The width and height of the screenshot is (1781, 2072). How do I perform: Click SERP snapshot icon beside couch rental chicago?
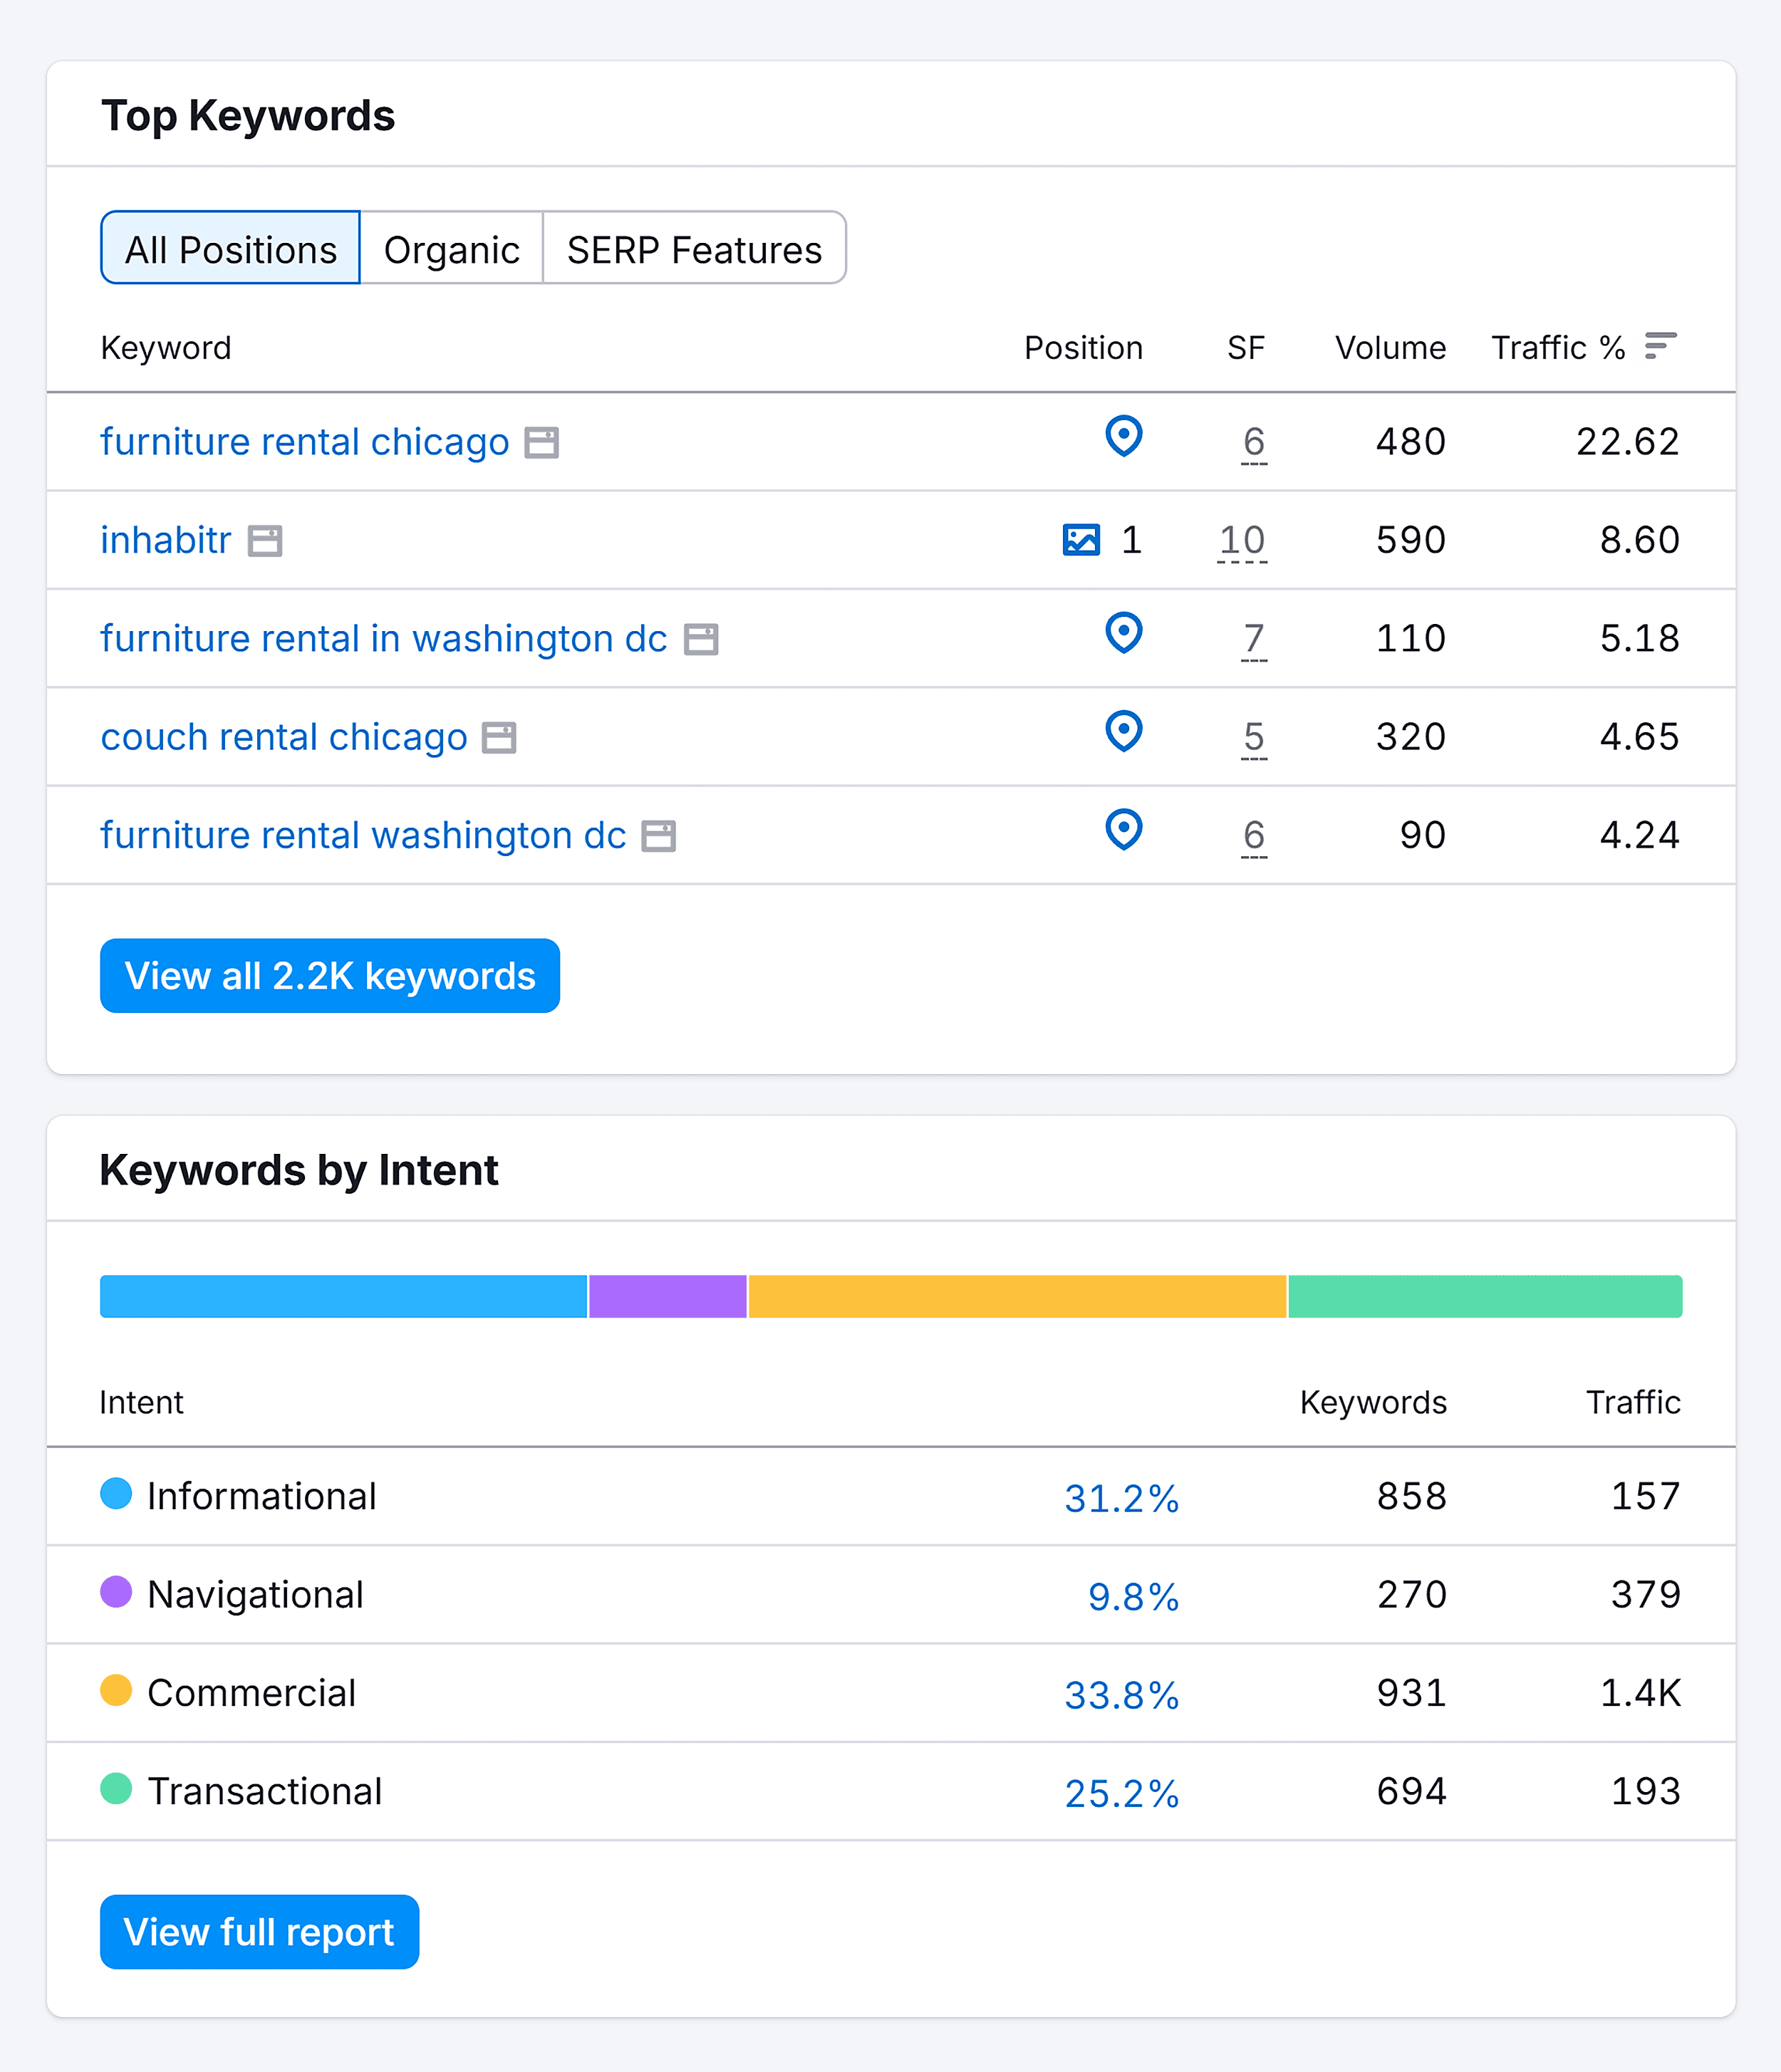point(499,738)
